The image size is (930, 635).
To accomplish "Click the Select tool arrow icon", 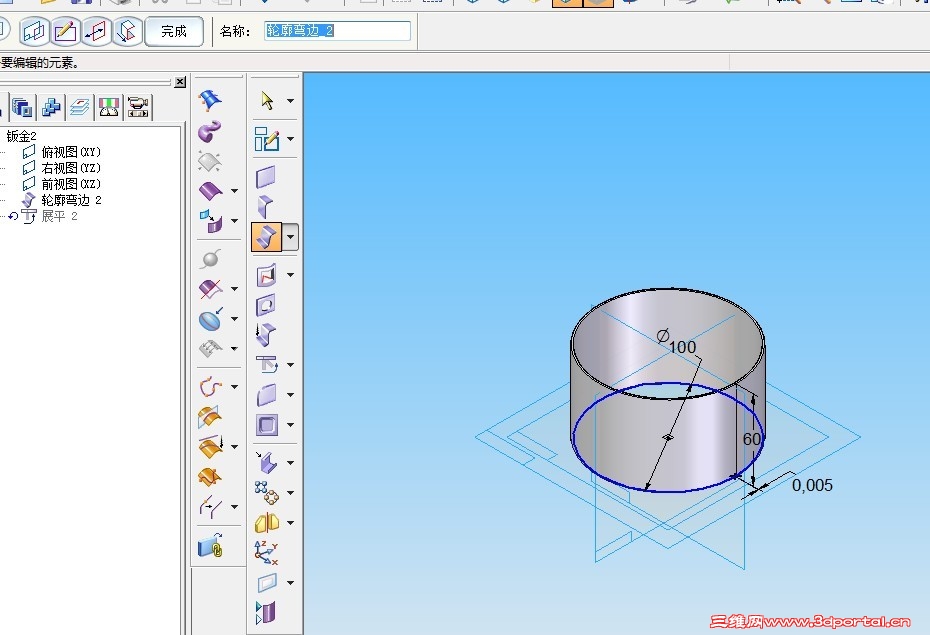I will (x=267, y=101).
